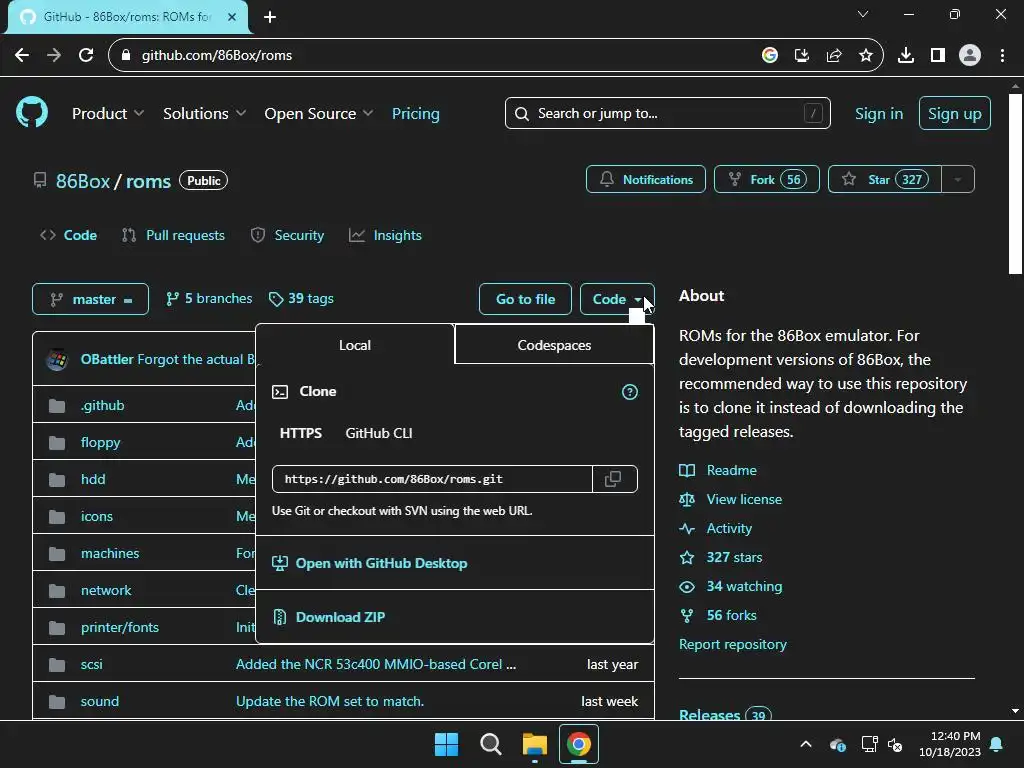Expand the Open Source menu

point(319,114)
